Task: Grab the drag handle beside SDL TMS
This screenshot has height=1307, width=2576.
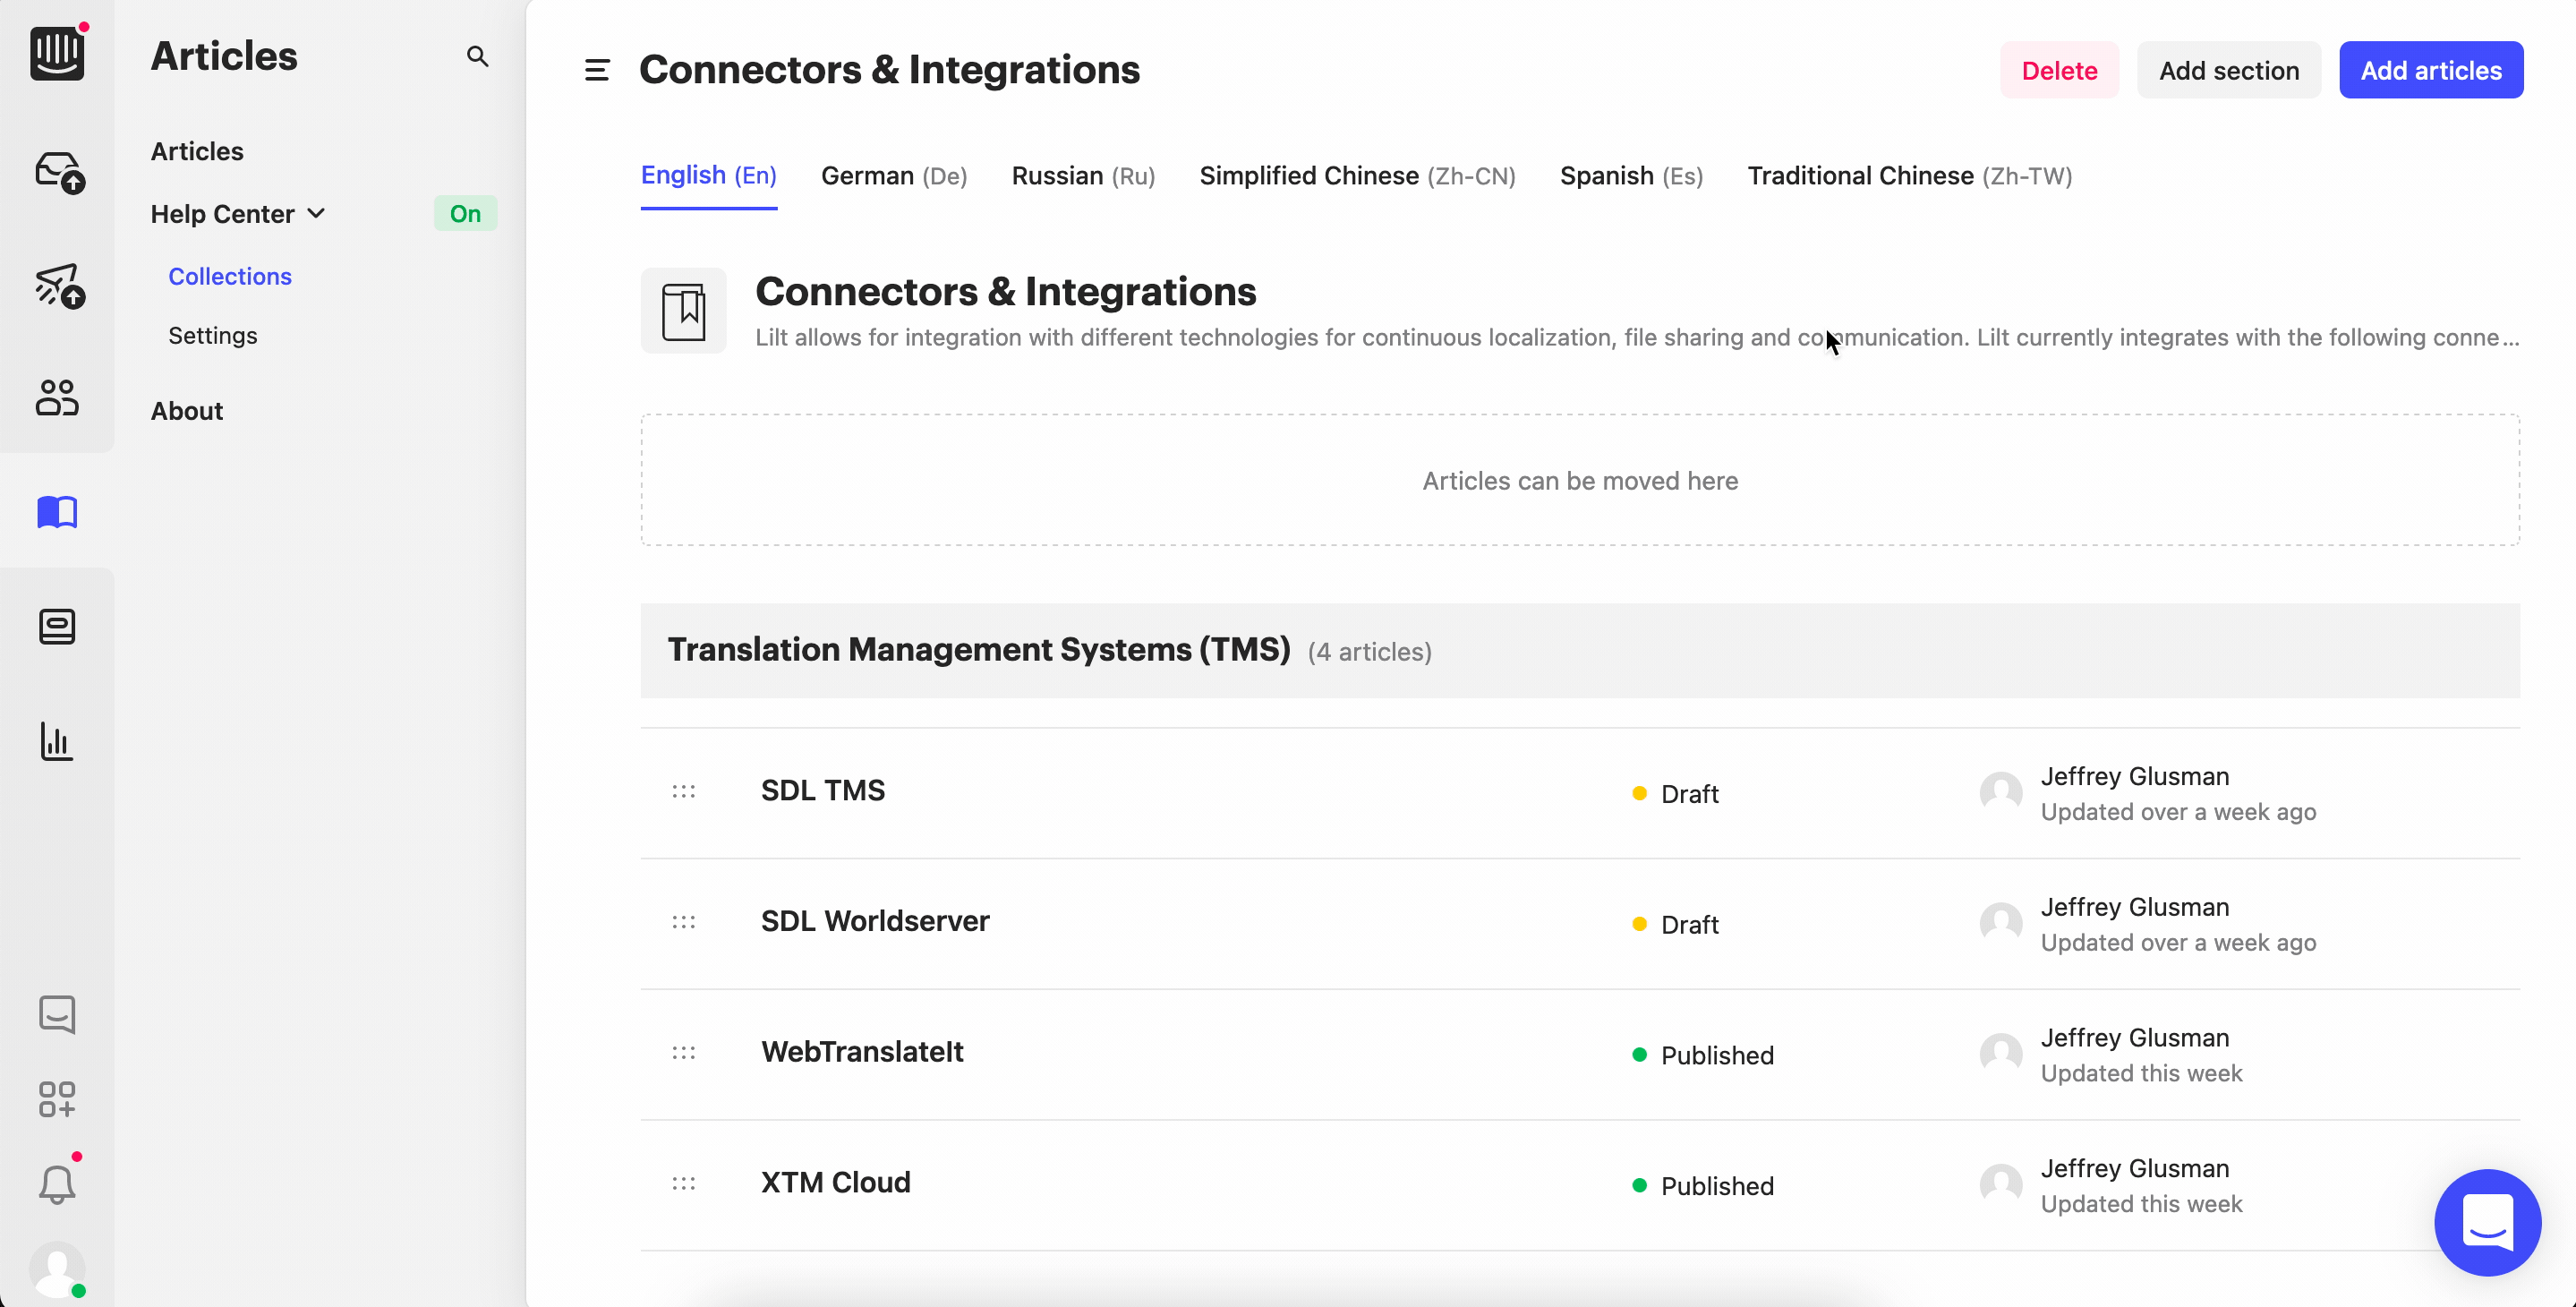Action: 683,791
